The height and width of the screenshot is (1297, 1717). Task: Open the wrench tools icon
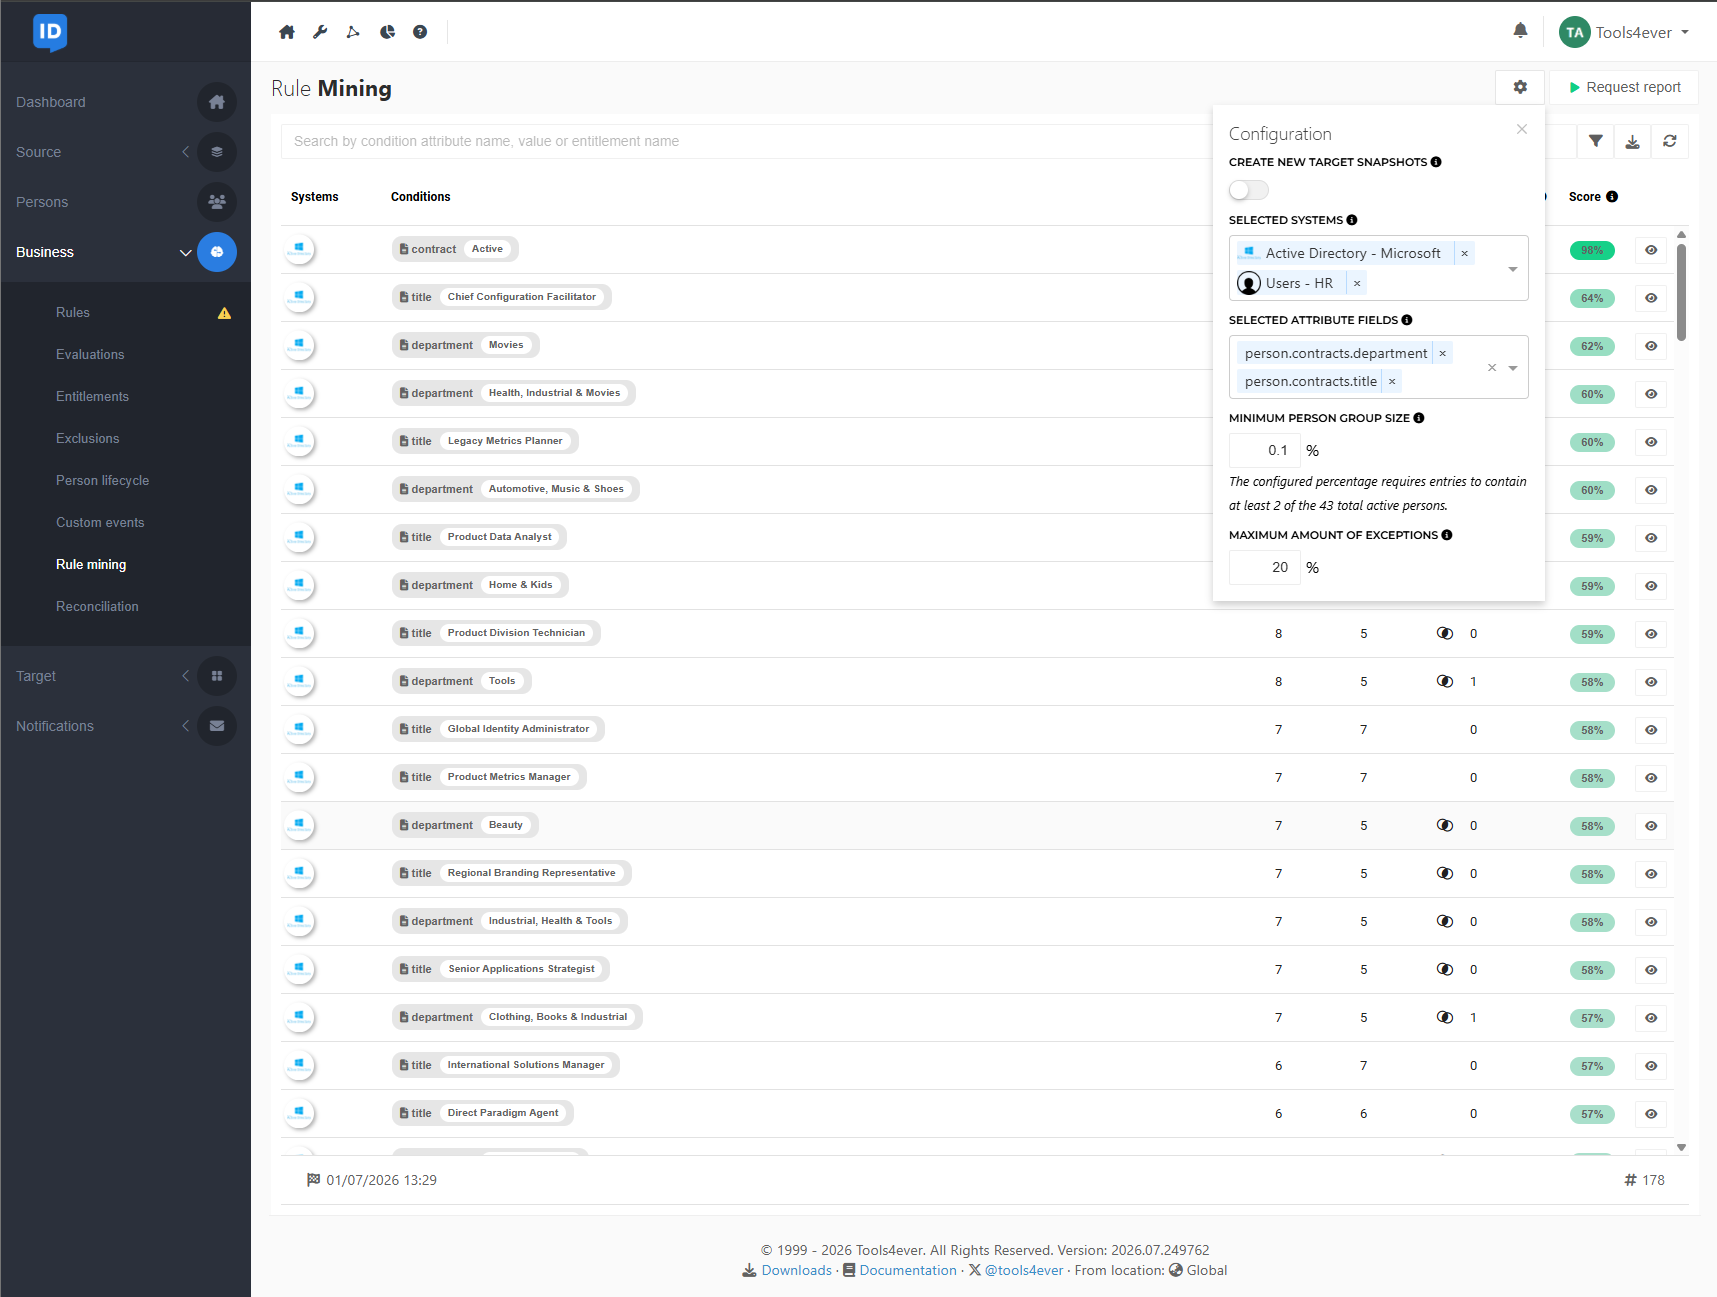320,32
